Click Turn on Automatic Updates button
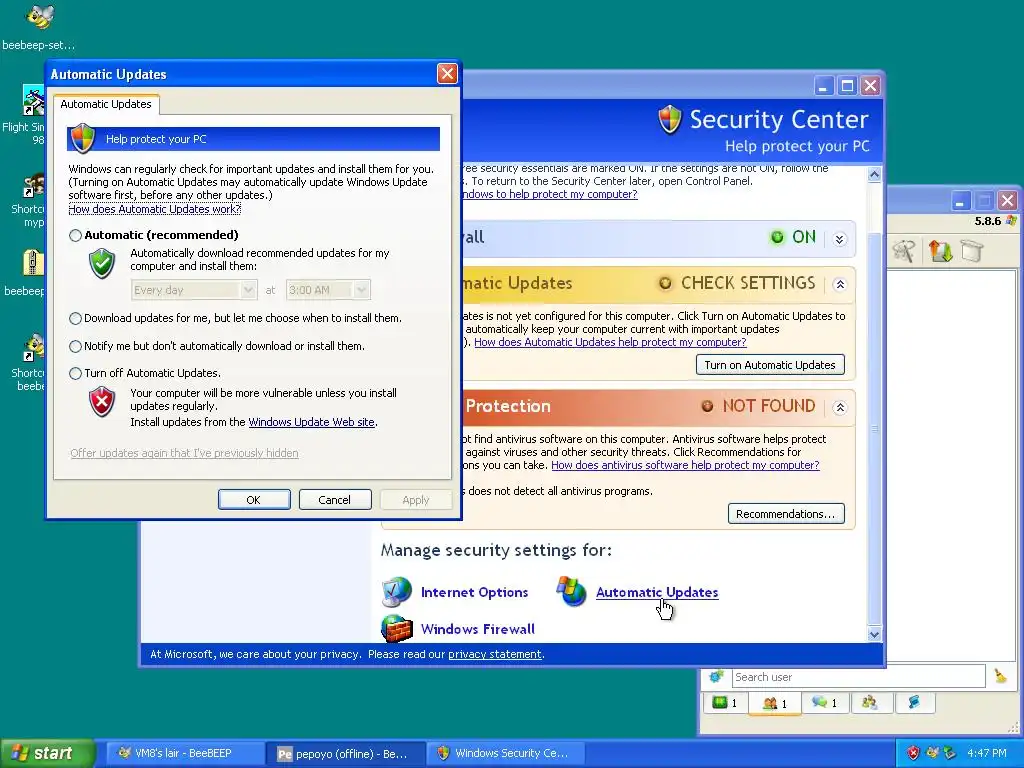Image resolution: width=1024 pixels, height=768 pixels. pos(770,364)
